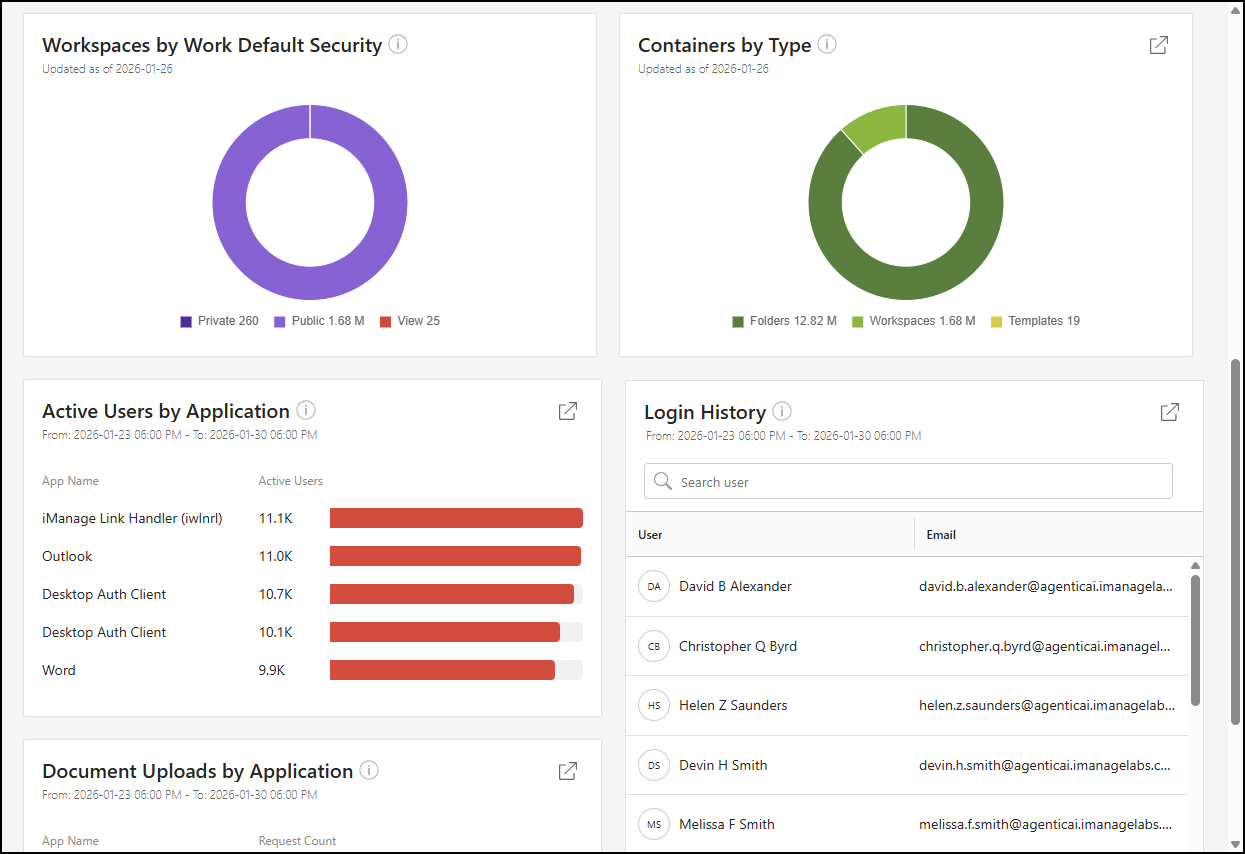Sort Login History by User column header
Viewport: 1245px width, 854px height.
pos(651,535)
